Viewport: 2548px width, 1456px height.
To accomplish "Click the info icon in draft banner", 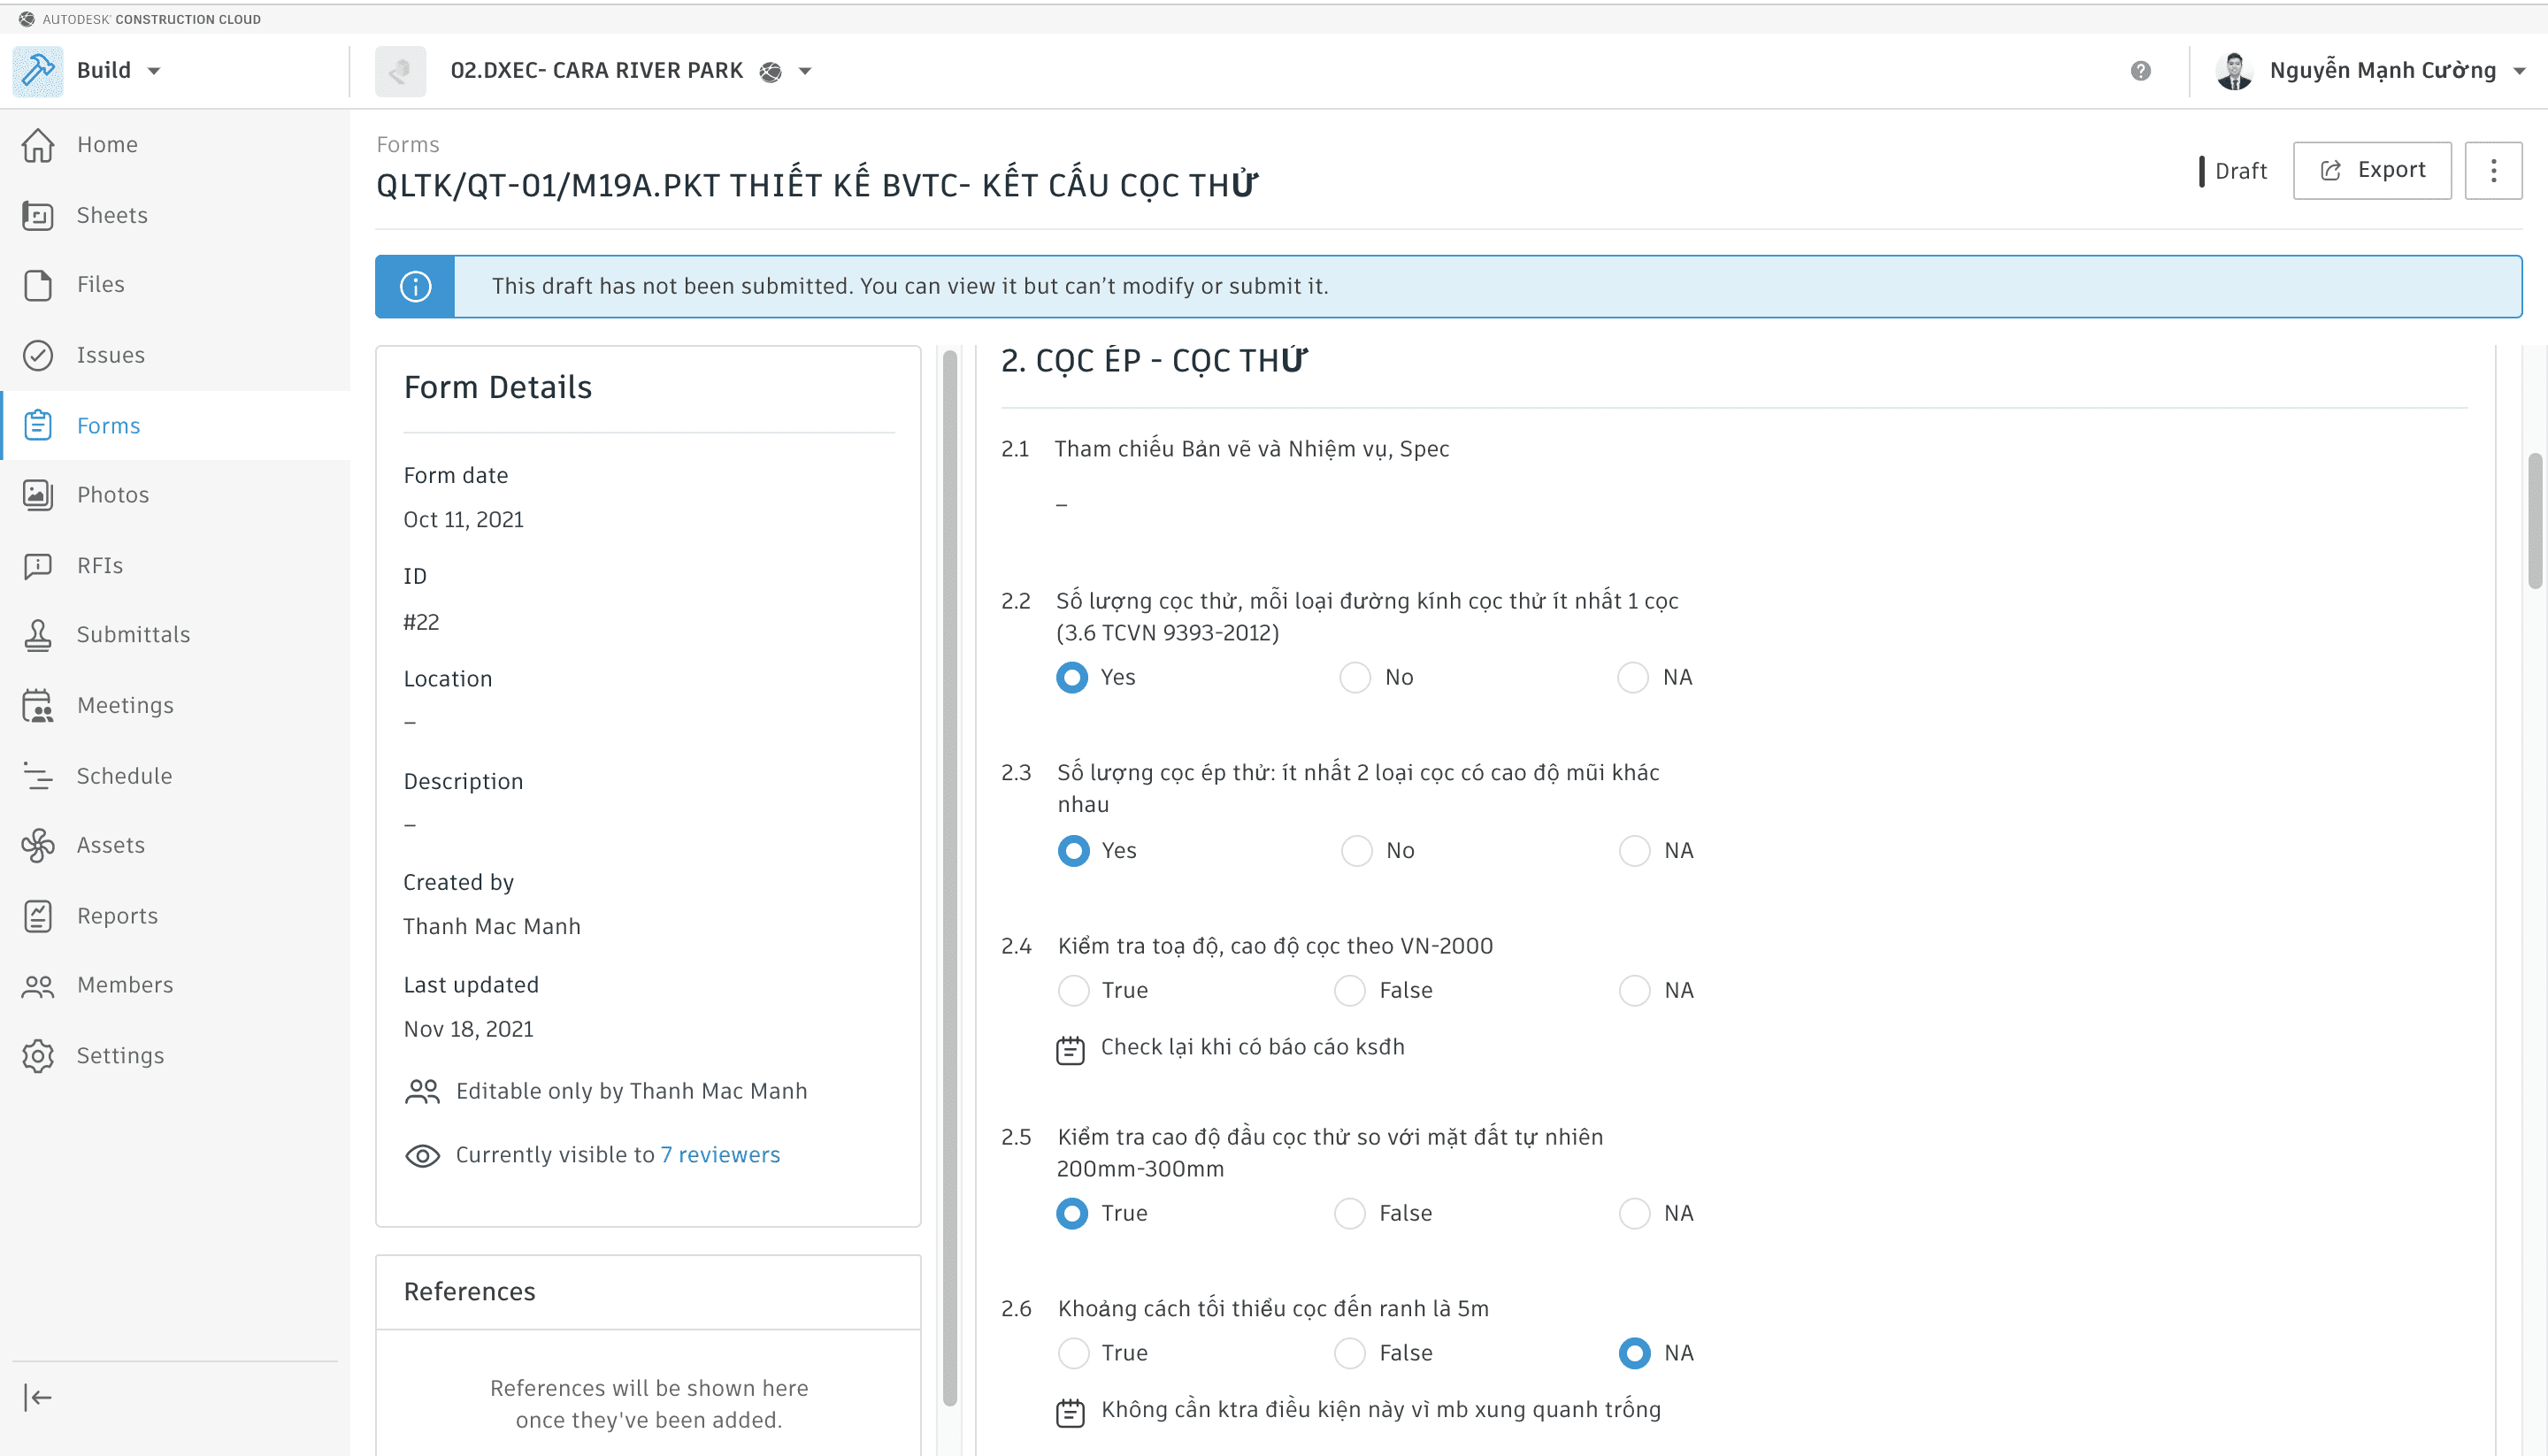I will coord(415,287).
